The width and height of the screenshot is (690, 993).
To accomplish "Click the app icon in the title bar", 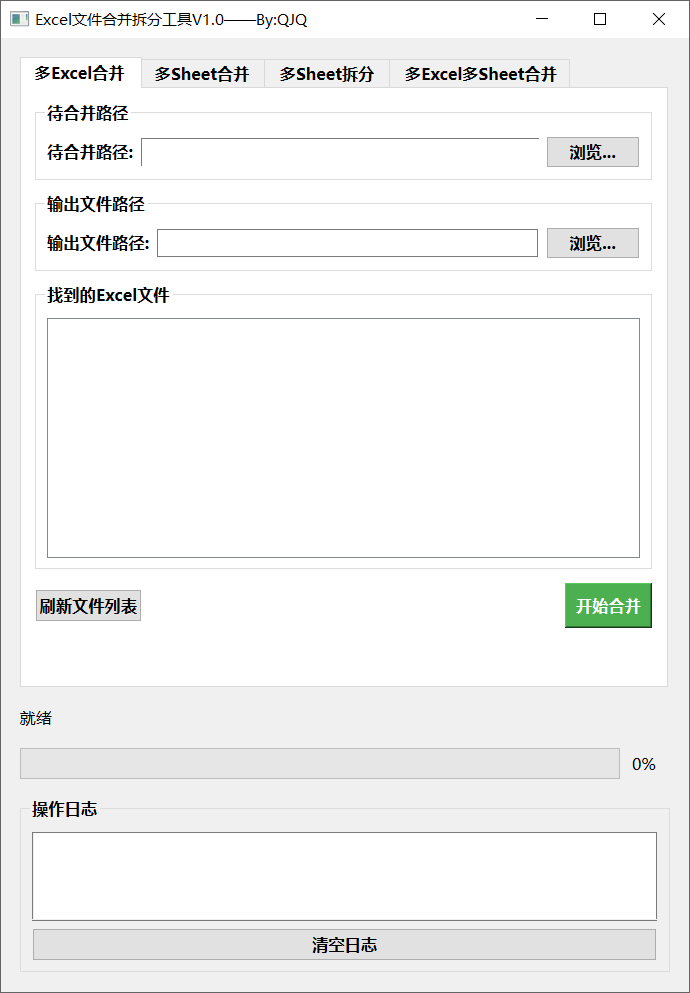I will [x=19, y=19].
